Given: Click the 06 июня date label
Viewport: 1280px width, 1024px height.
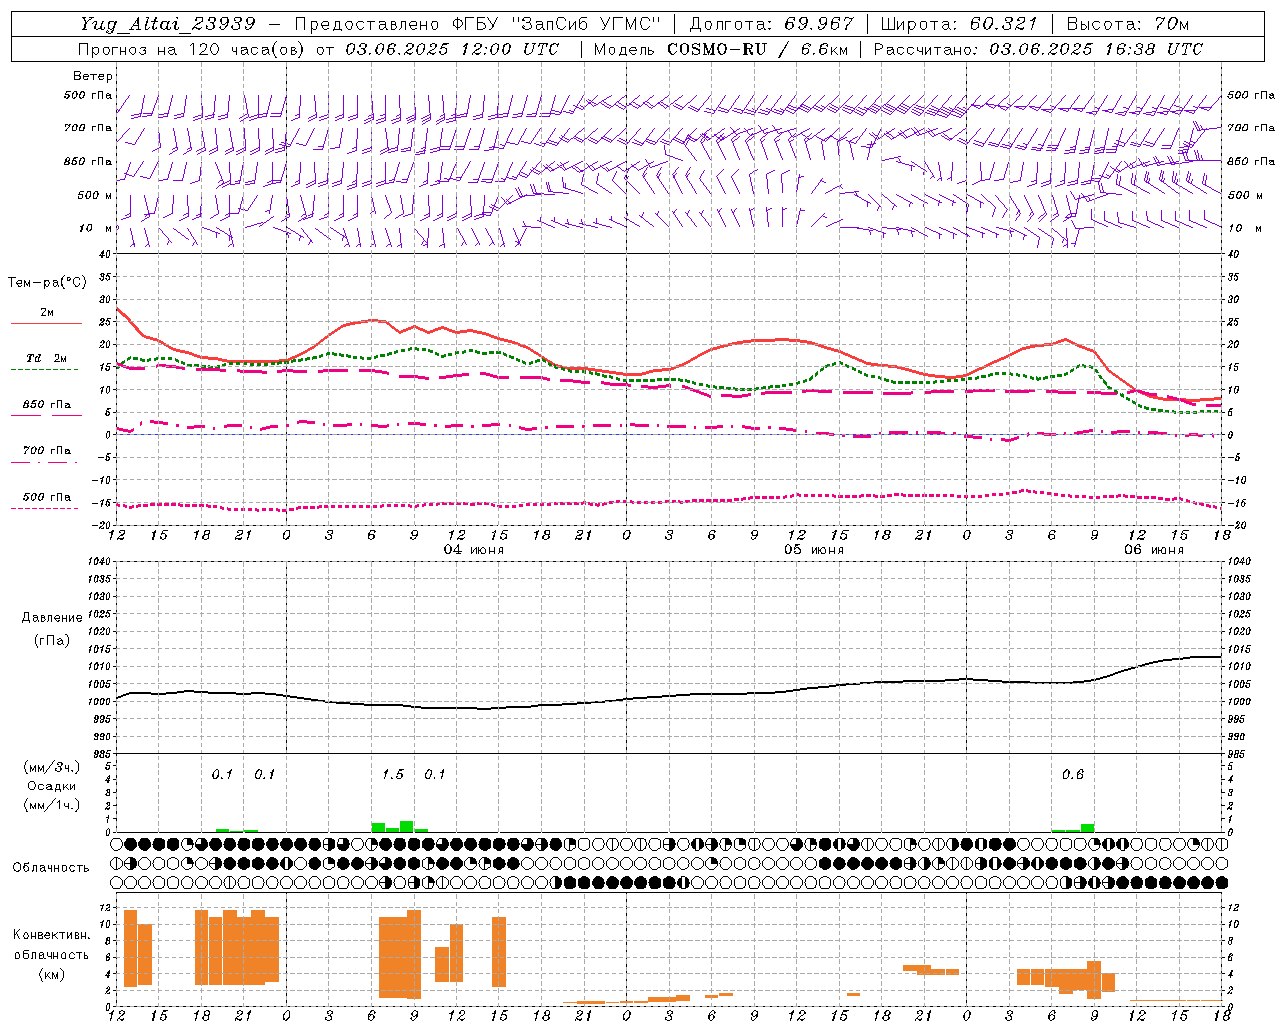Looking at the screenshot, I should [1153, 550].
